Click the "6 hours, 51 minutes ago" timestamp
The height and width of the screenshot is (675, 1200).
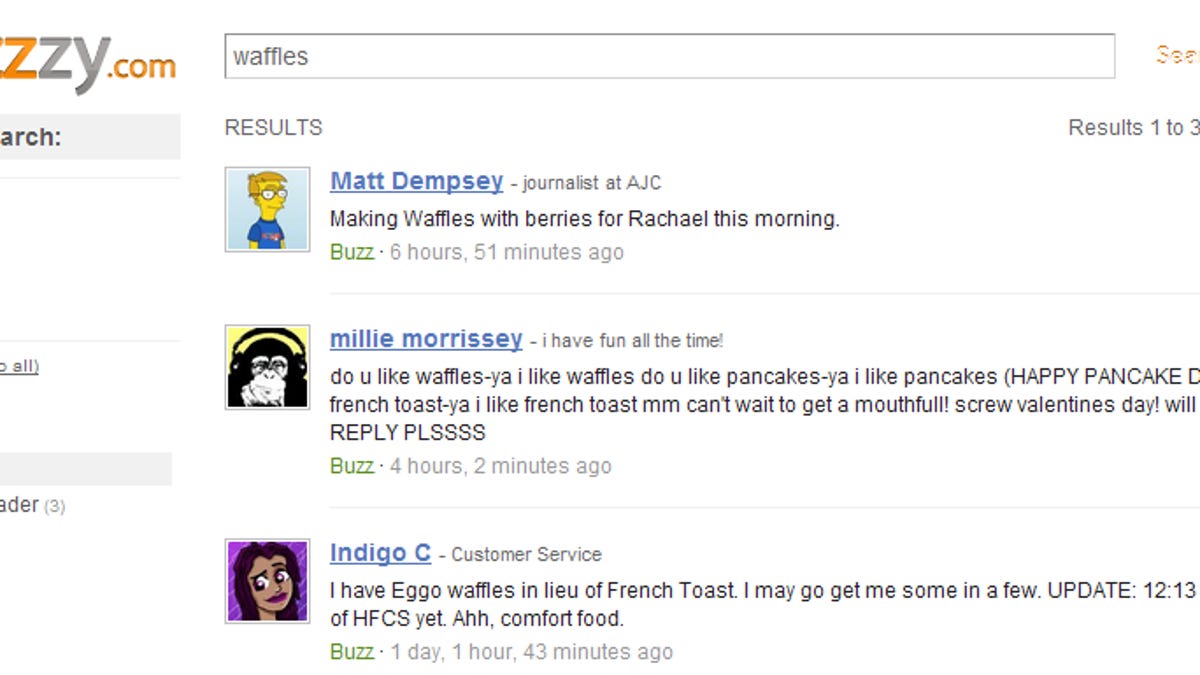[506, 252]
